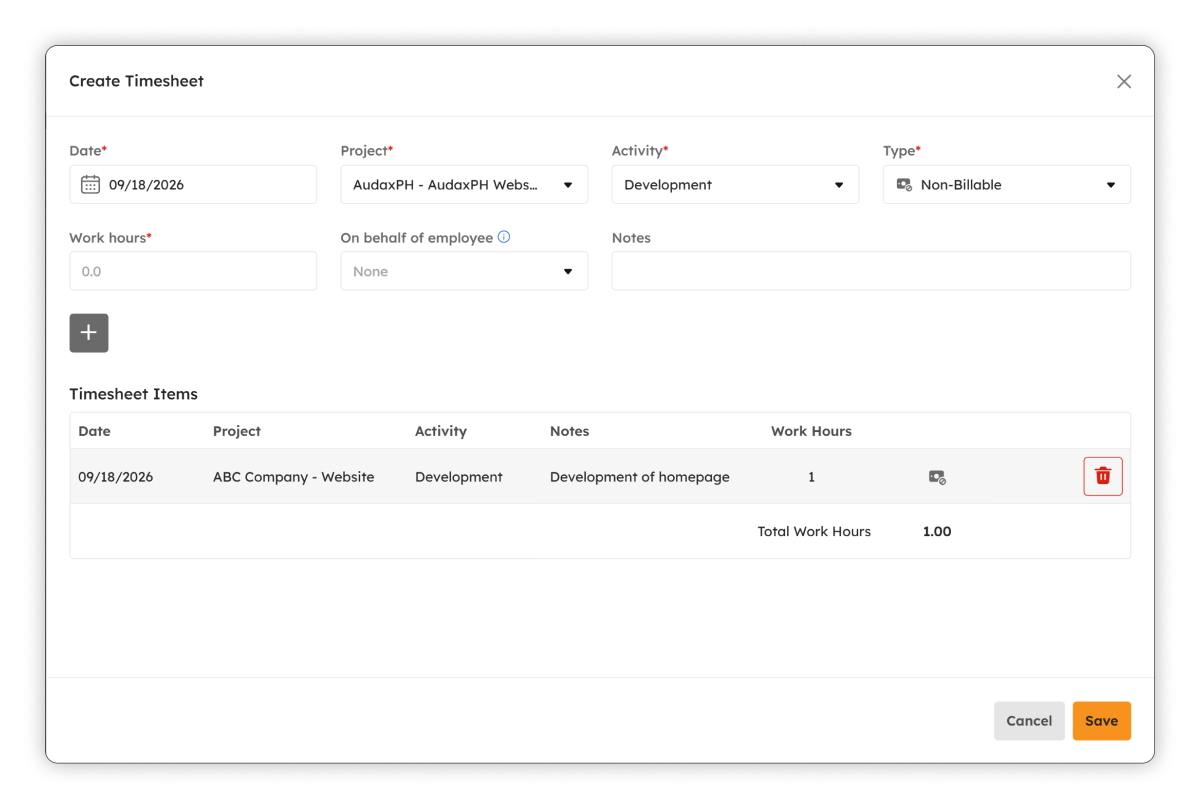This screenshot has height=809, width=1200.
Task: Click the 'Timesheet Items' heading
Action: (133, 394)
